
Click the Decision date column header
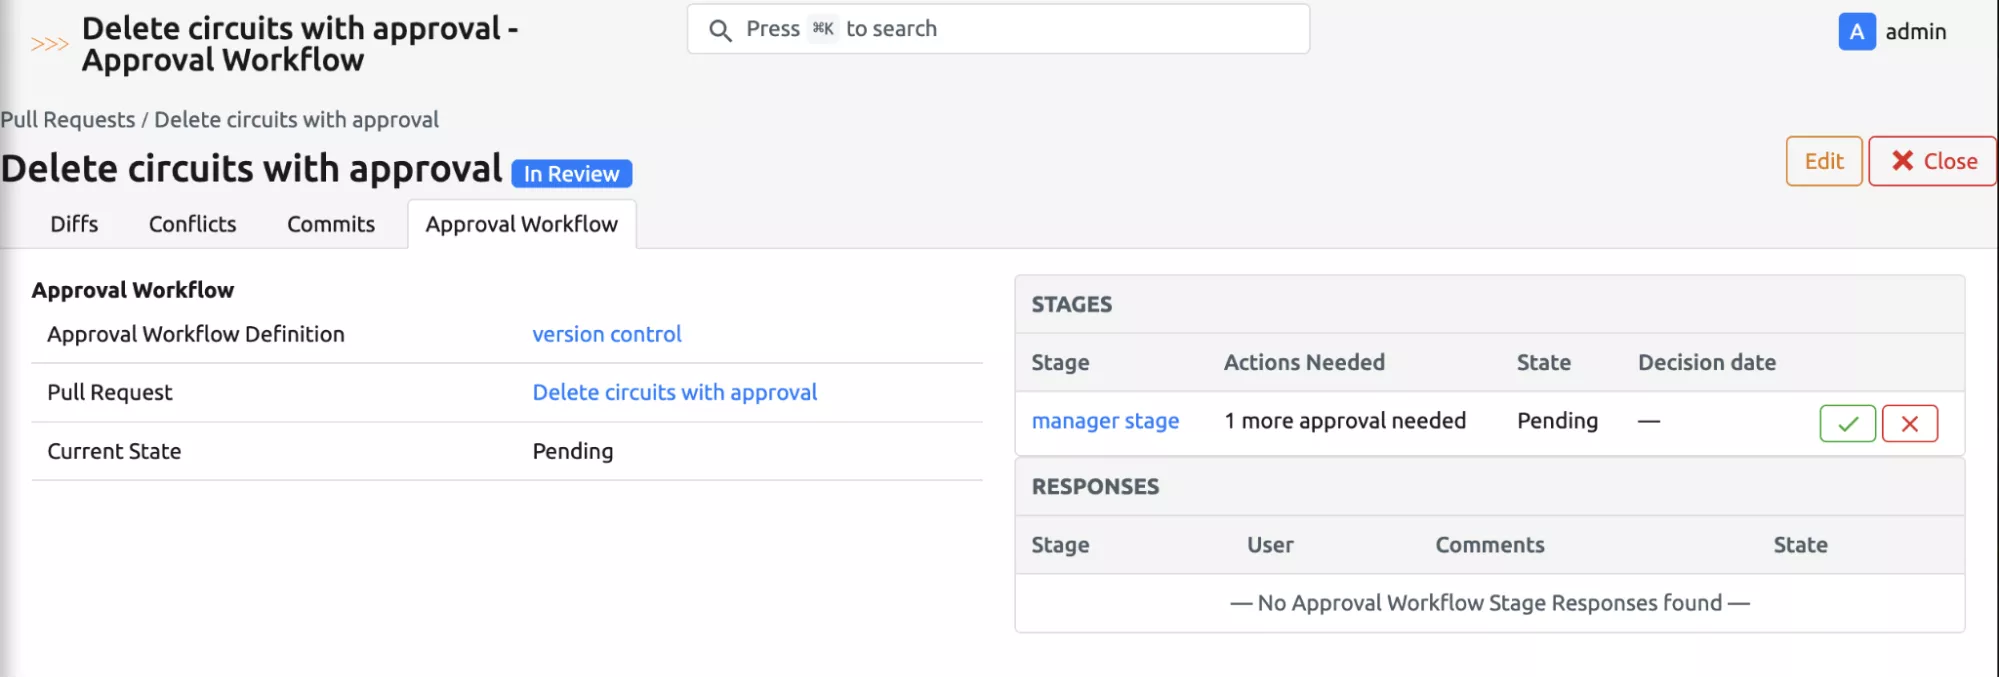point(1706,362)
